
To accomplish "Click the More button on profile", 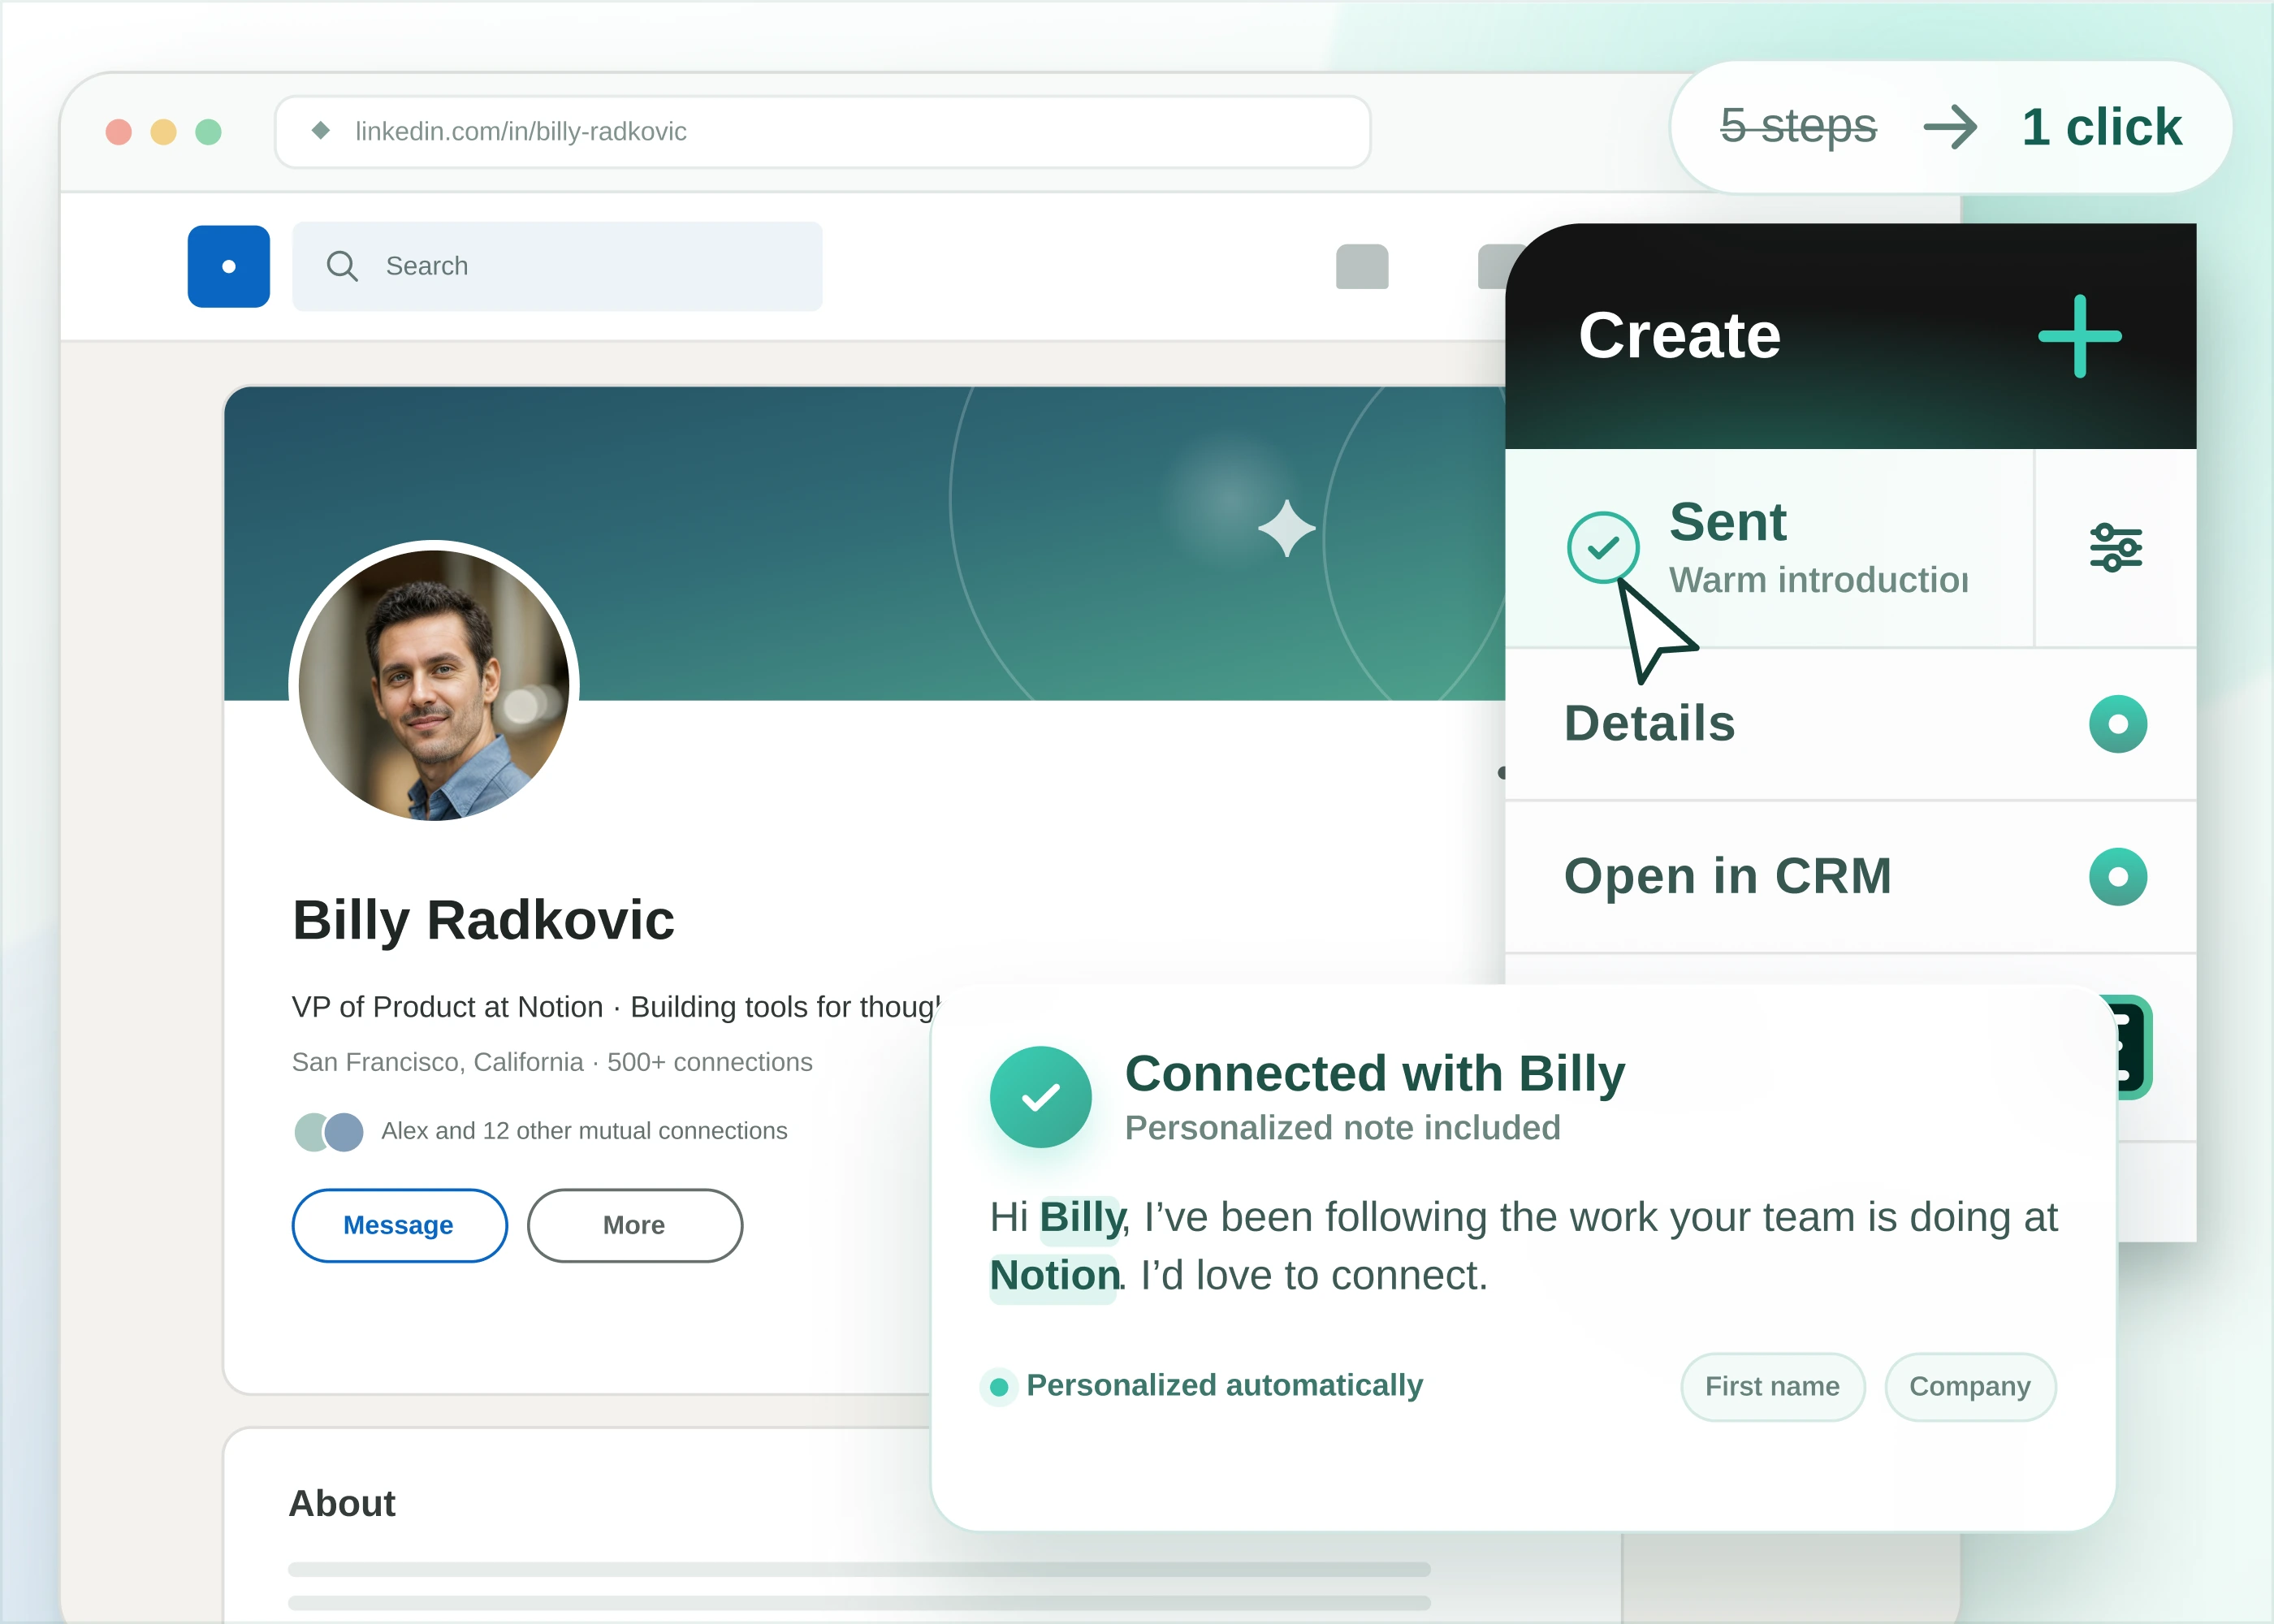I will [x=634, y=1225].
